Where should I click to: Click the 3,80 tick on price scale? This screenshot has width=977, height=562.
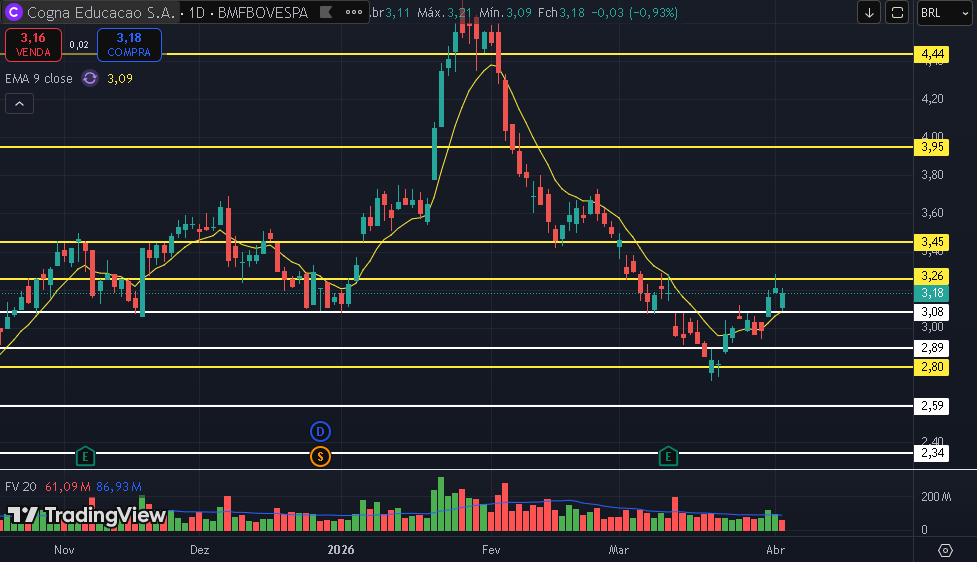tap(932, 175)
